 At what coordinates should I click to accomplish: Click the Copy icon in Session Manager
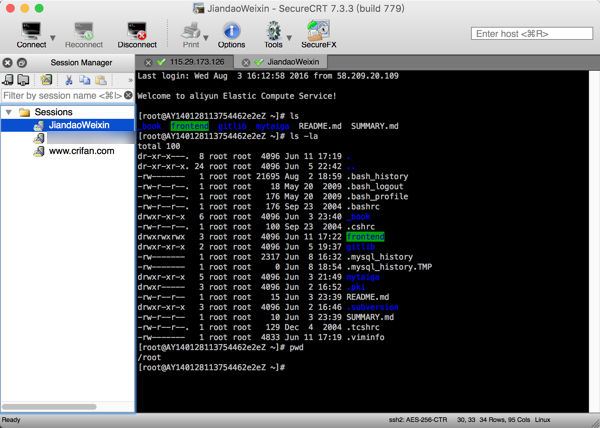(x=85, y=80)
